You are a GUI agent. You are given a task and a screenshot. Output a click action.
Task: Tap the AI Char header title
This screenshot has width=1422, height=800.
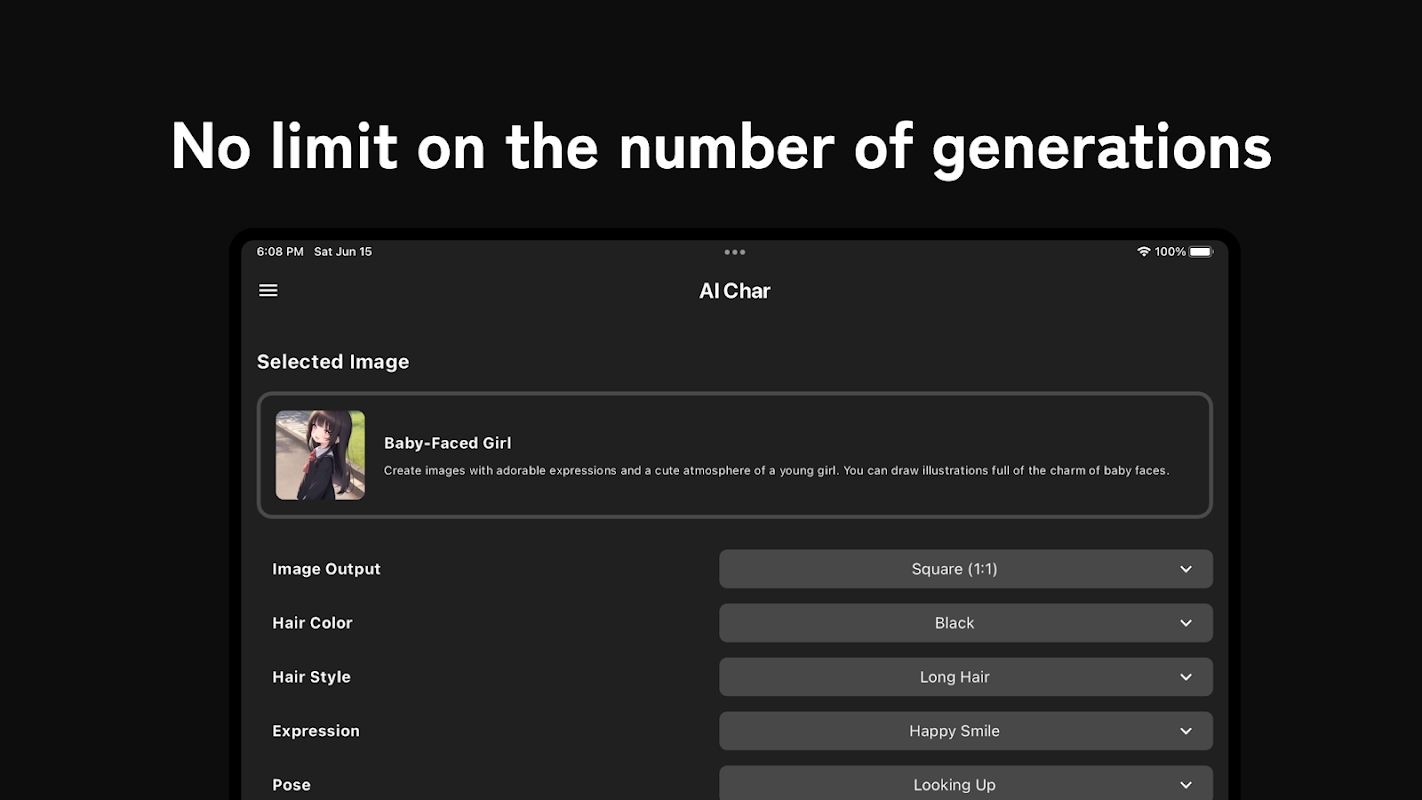[734, 291]
